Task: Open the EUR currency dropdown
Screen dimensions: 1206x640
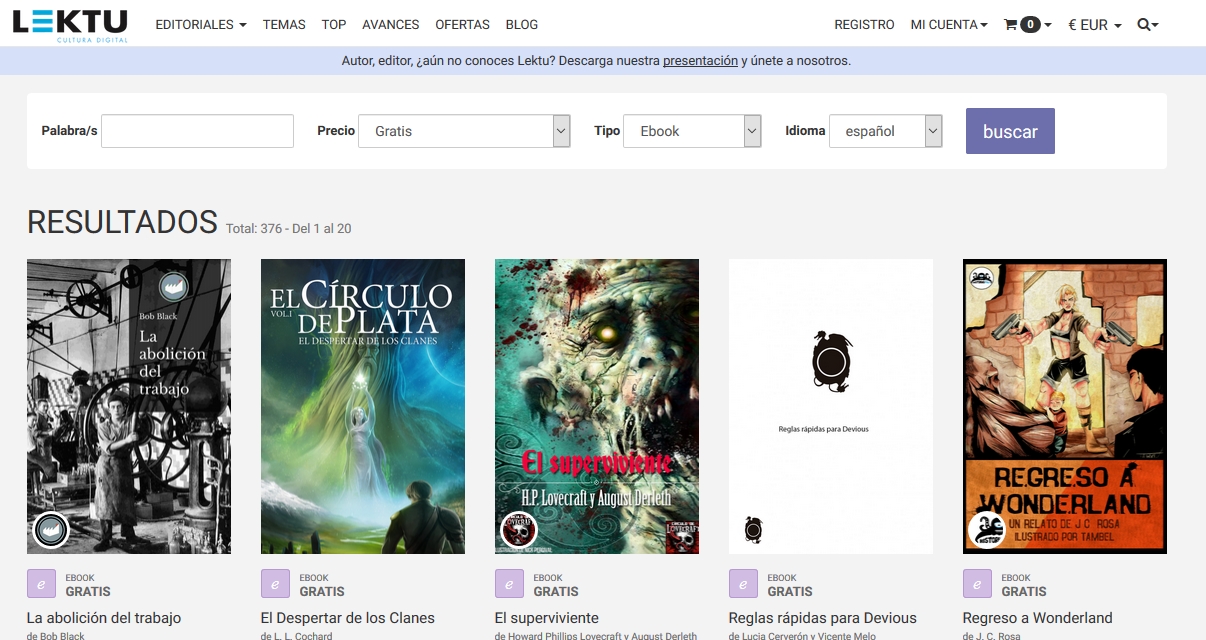Action: tap(1095, 25)
